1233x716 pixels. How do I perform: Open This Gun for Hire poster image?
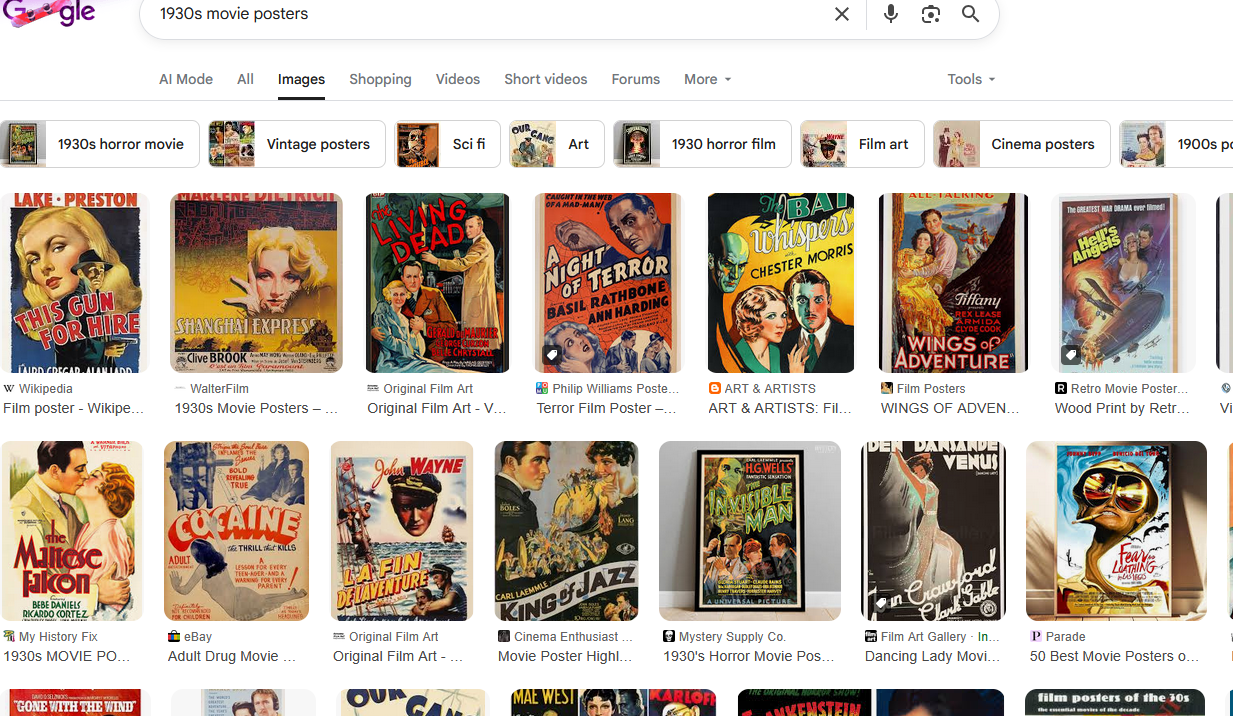74,283
